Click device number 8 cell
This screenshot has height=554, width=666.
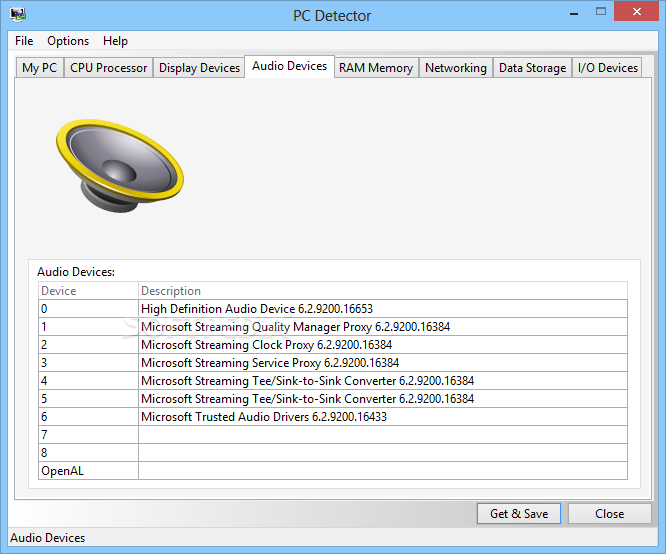point(88,452)
